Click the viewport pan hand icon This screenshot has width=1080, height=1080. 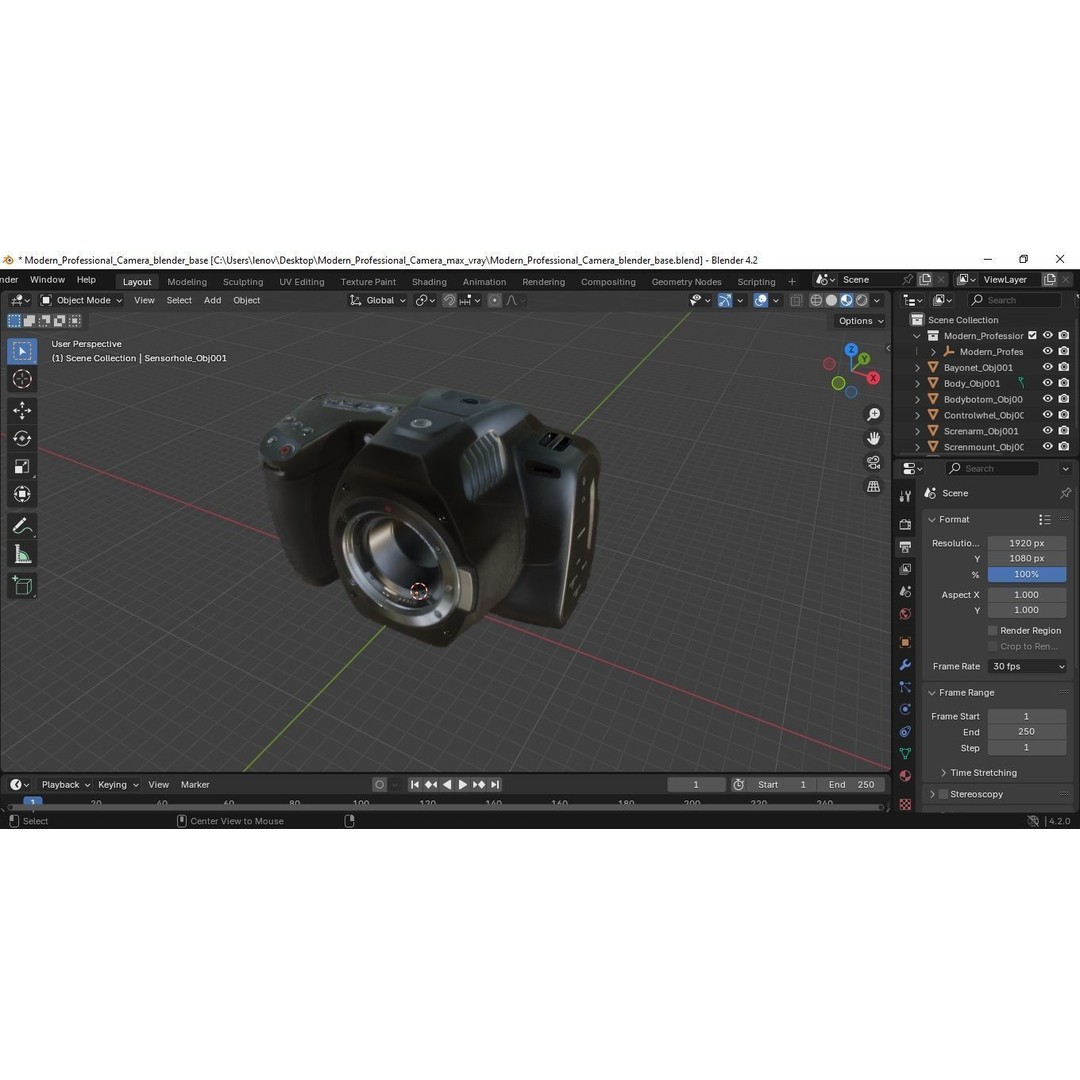(x=873, y=438)
